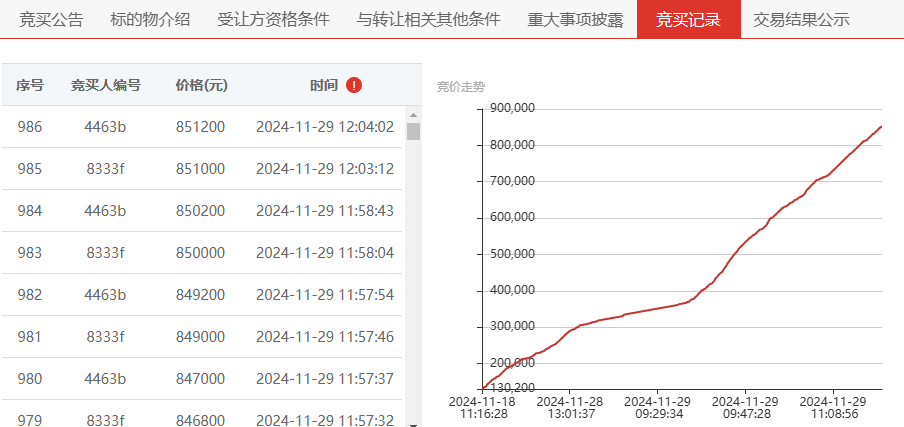The width and height of the screenshot is (904, 427).
Task: Click the 竞价走势 chart title
Action: [461, 87]
